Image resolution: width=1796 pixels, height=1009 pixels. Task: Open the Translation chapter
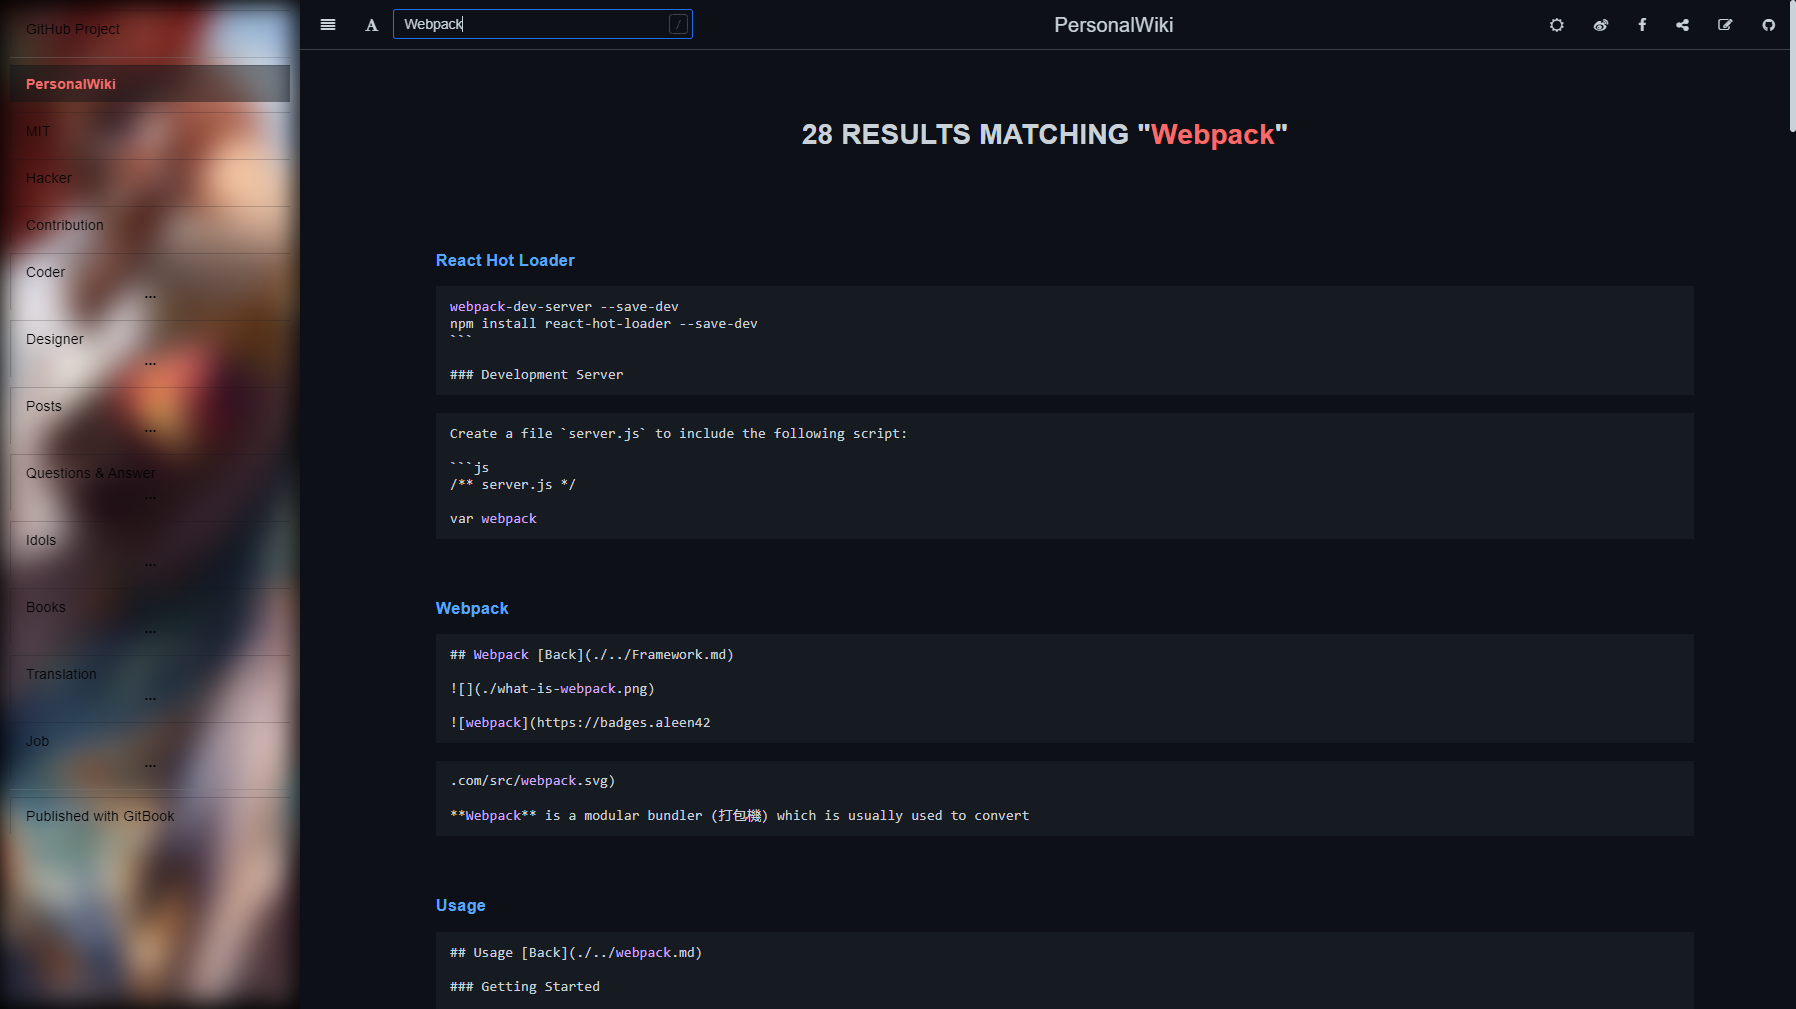(x=62, y=674)
